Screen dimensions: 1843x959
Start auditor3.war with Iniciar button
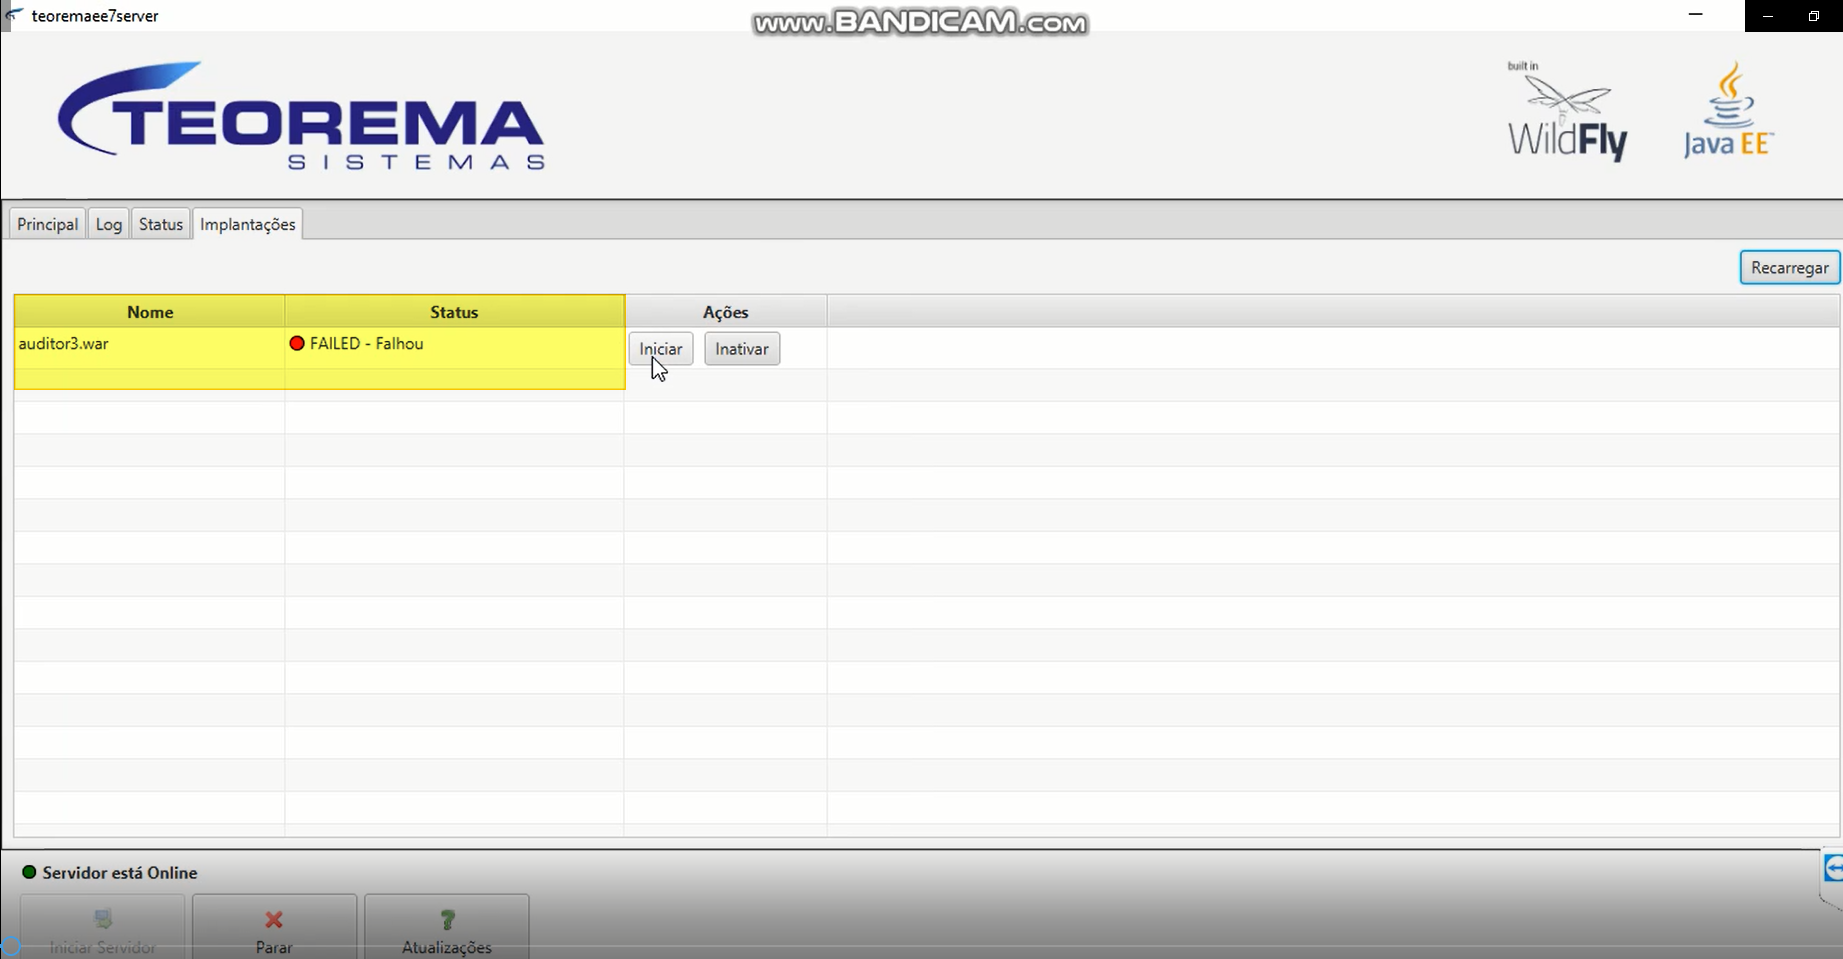click(660, 349)
